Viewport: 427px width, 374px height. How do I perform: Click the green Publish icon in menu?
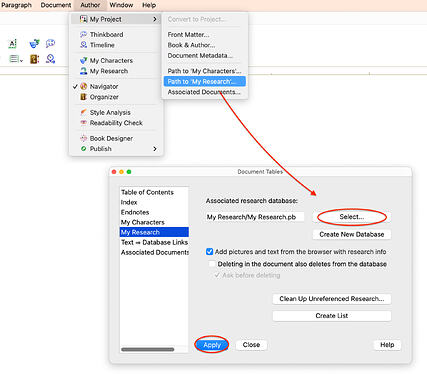pos(83,149)
